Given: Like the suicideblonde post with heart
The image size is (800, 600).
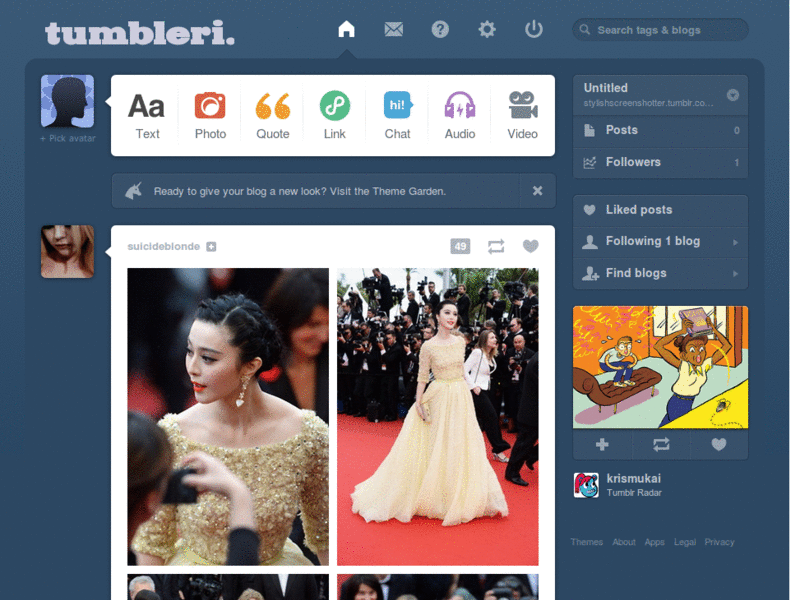Looking at the screenshot, I should click(531, 246).
